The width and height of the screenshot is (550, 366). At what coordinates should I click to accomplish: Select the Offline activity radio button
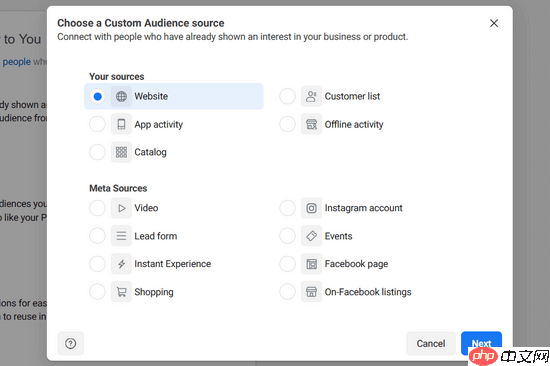[288, 124]
